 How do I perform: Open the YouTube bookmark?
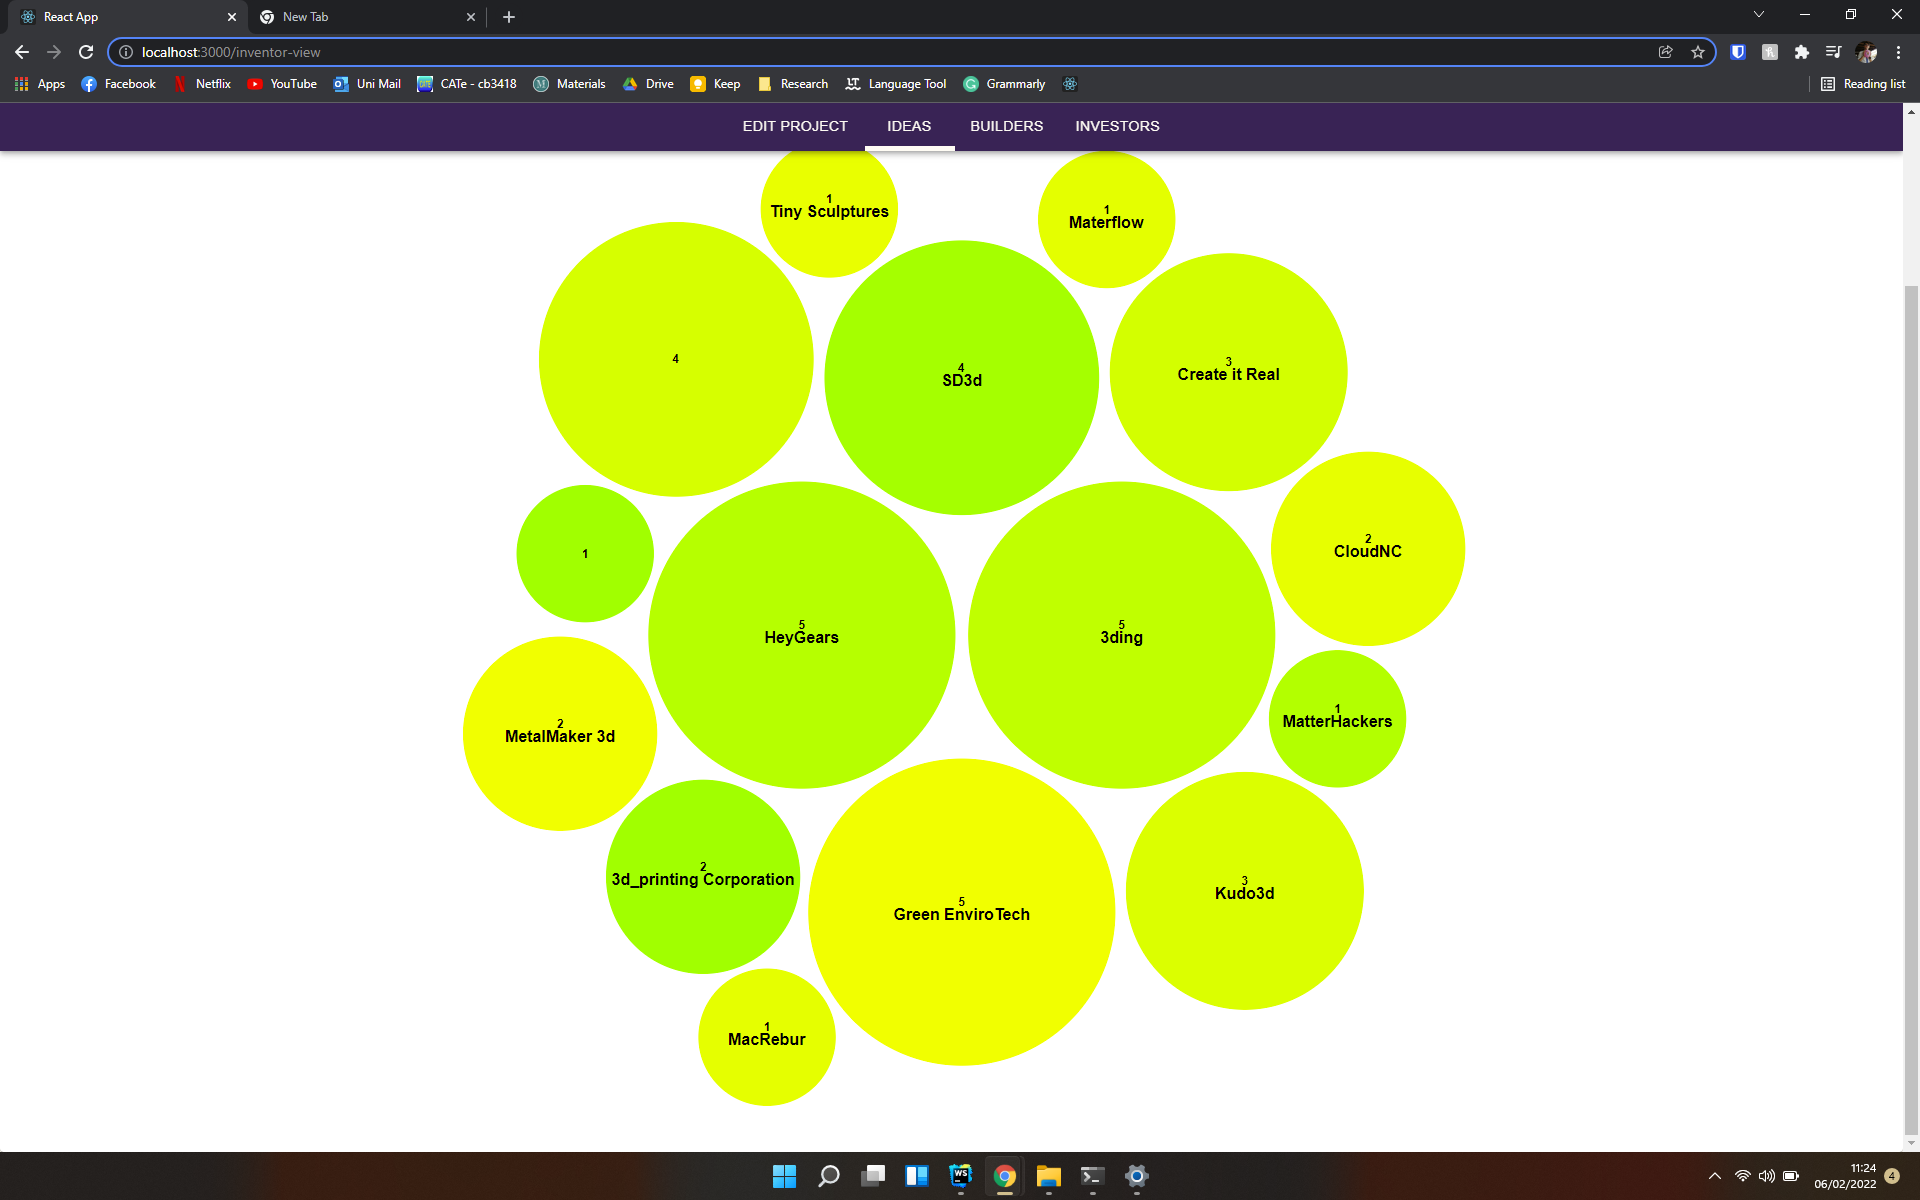coord(282,84)
